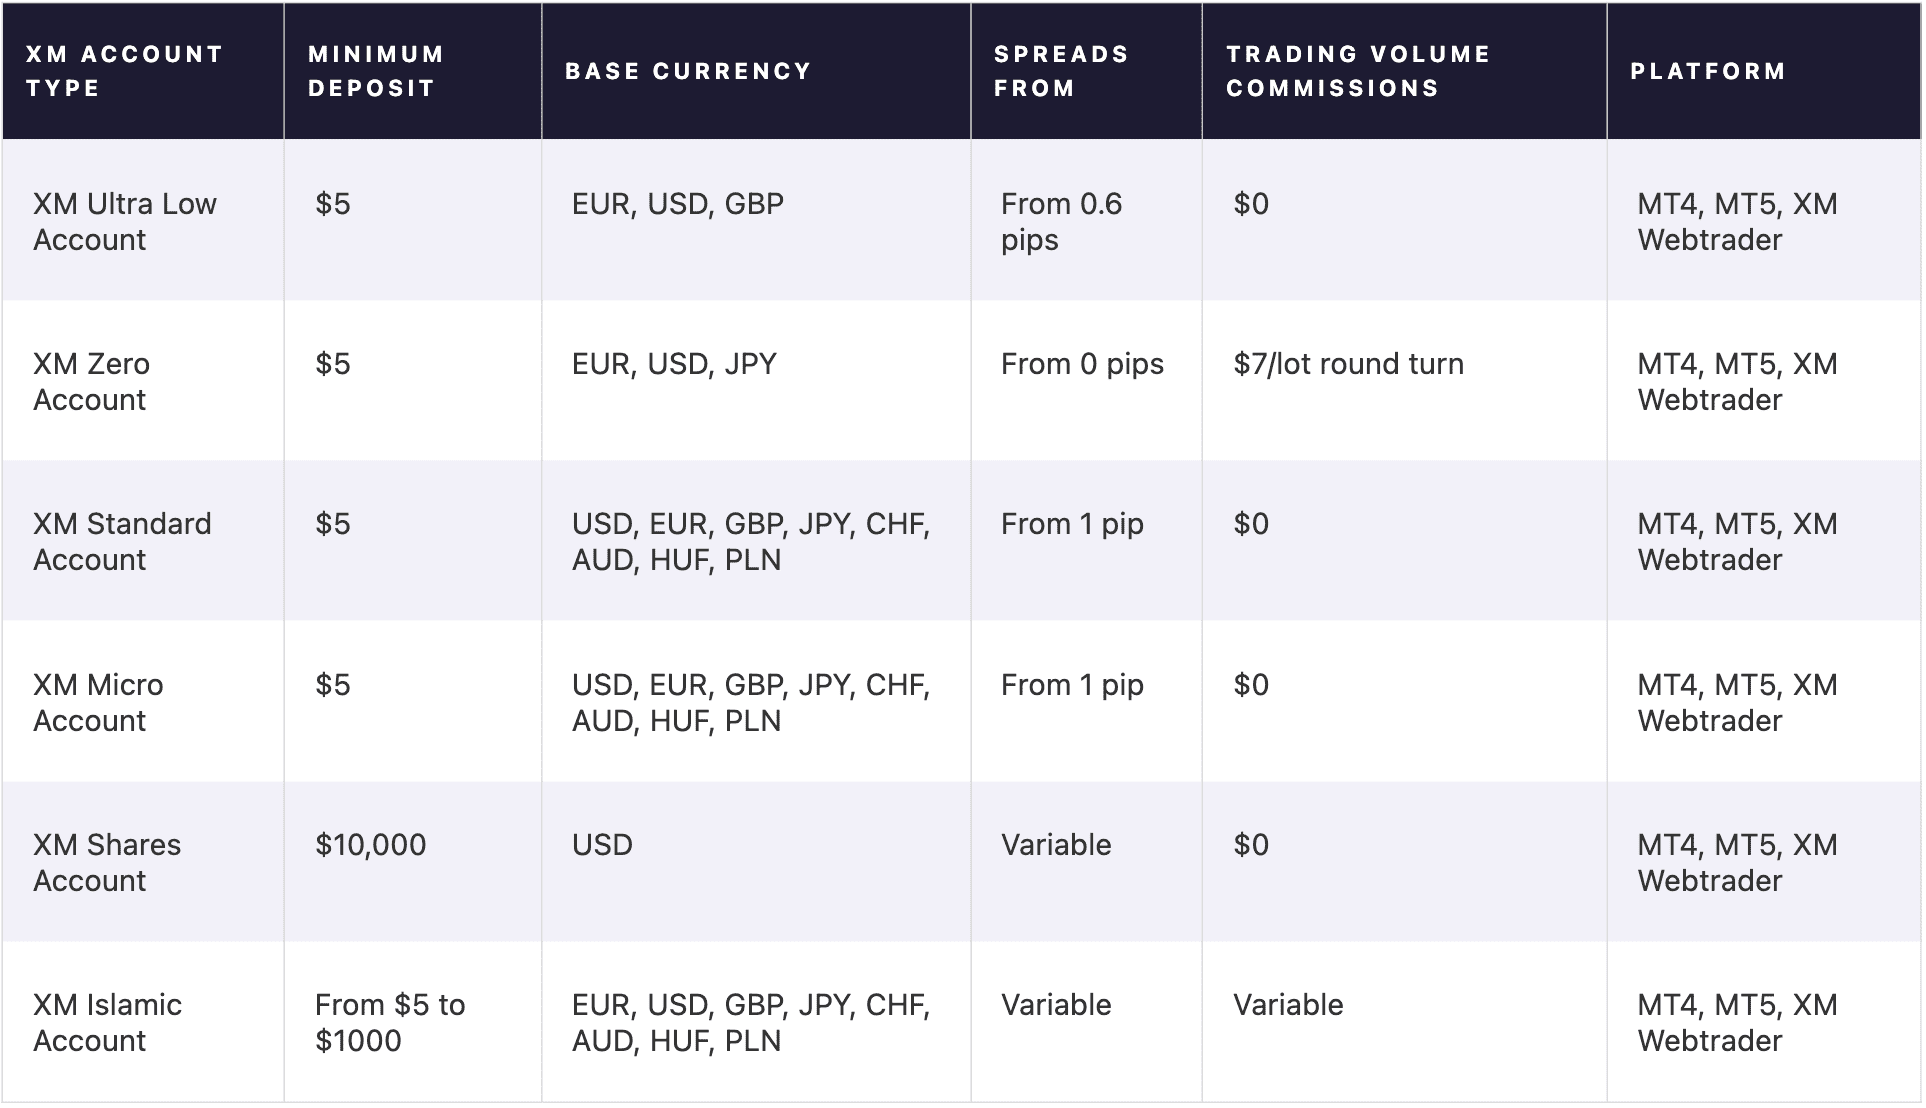
Task: Click the Variable commissions cell for Islamic Account
Action: click(x=1288, y=1005)
